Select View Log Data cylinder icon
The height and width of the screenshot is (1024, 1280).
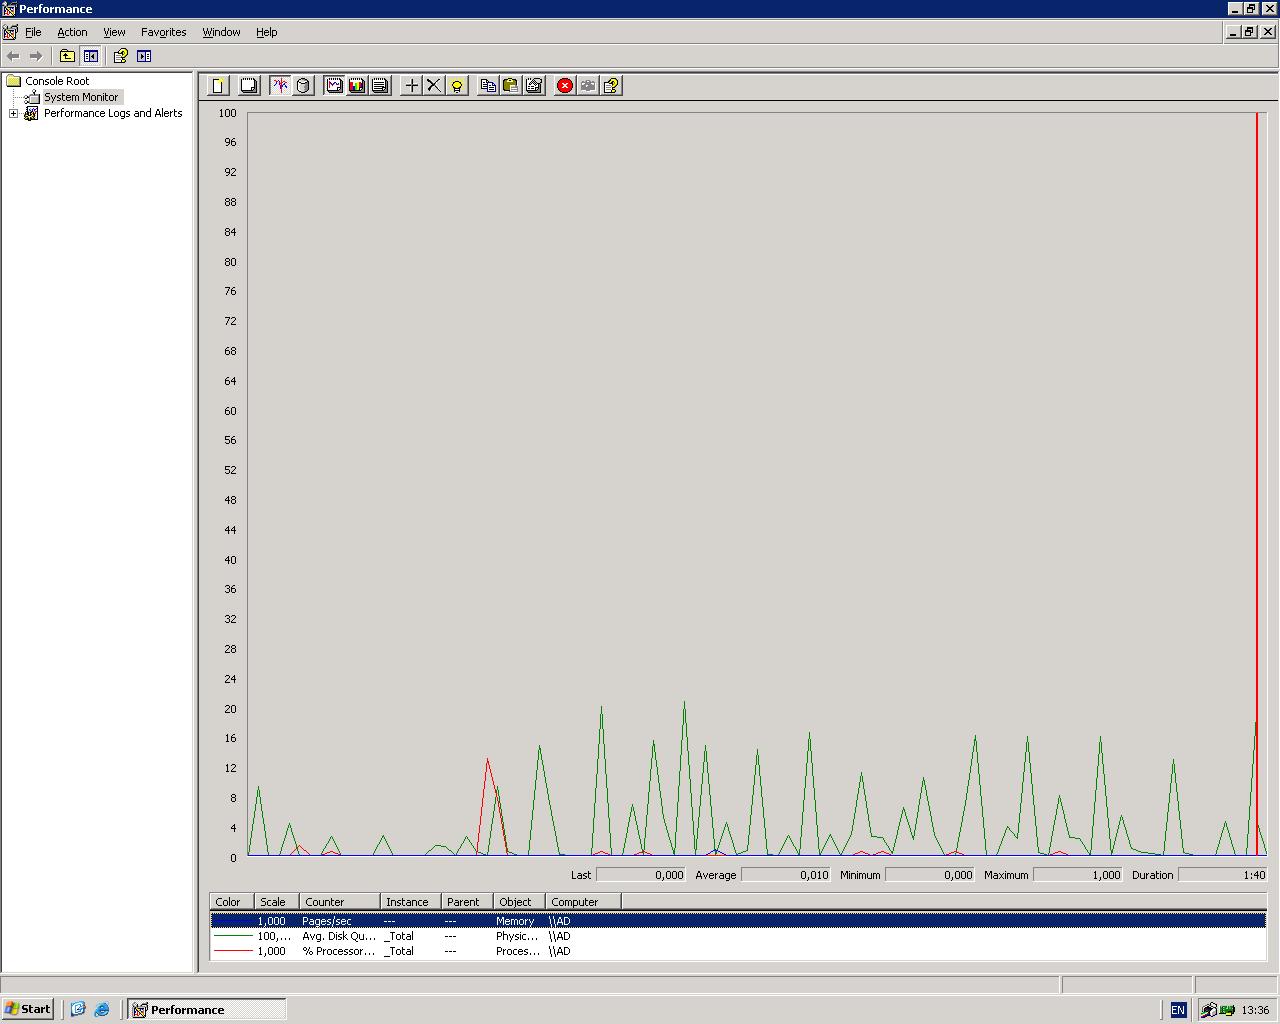coord(303,85)
